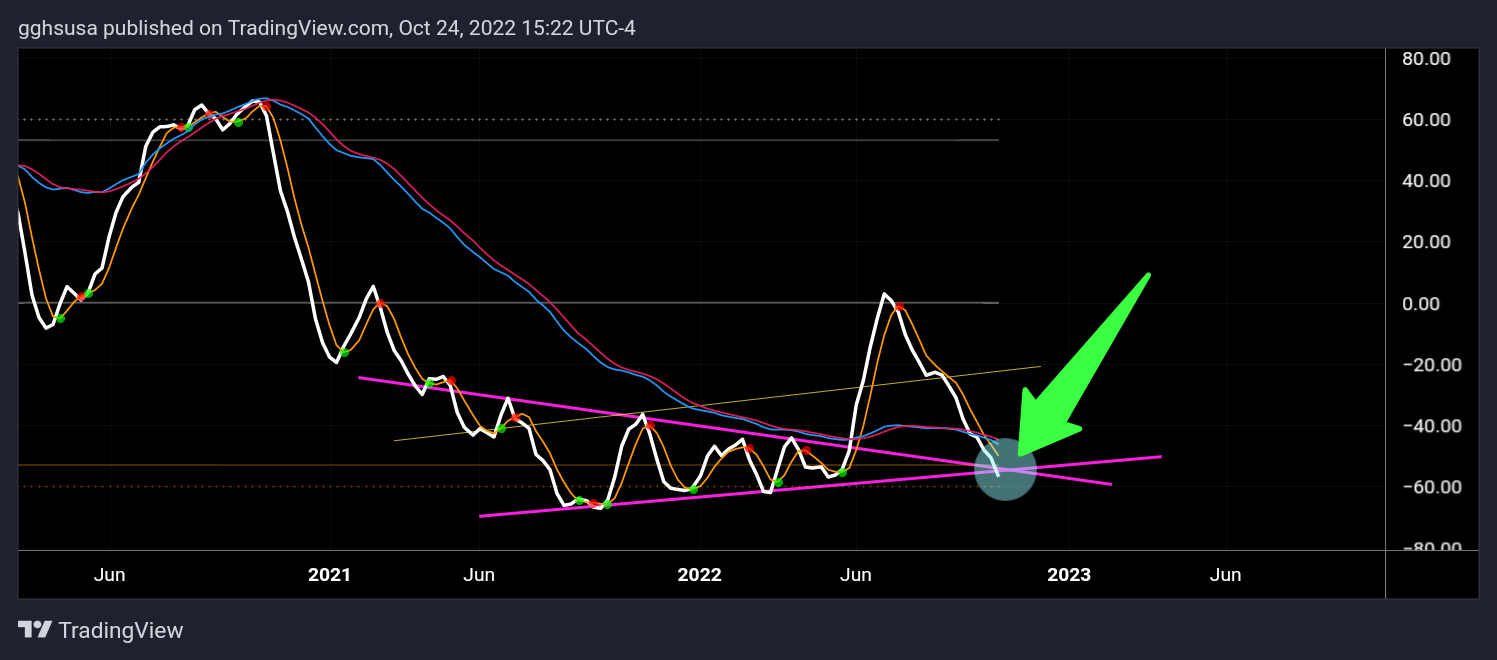Click the red signal dot at mid-2022 peak
The height and width of the screenshot is (660, 1497).
[x=899, y=307]
